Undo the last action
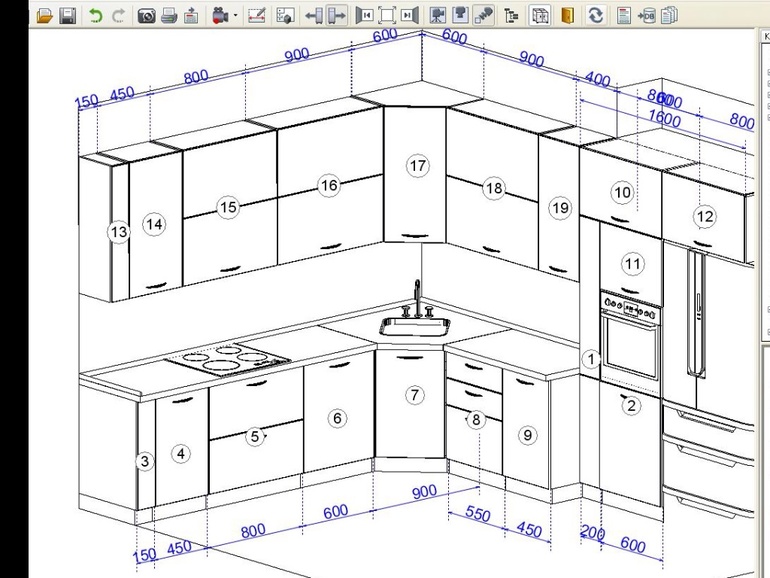Image resolution: width=770 pixels, height=578 pixels. coord(96,15)
